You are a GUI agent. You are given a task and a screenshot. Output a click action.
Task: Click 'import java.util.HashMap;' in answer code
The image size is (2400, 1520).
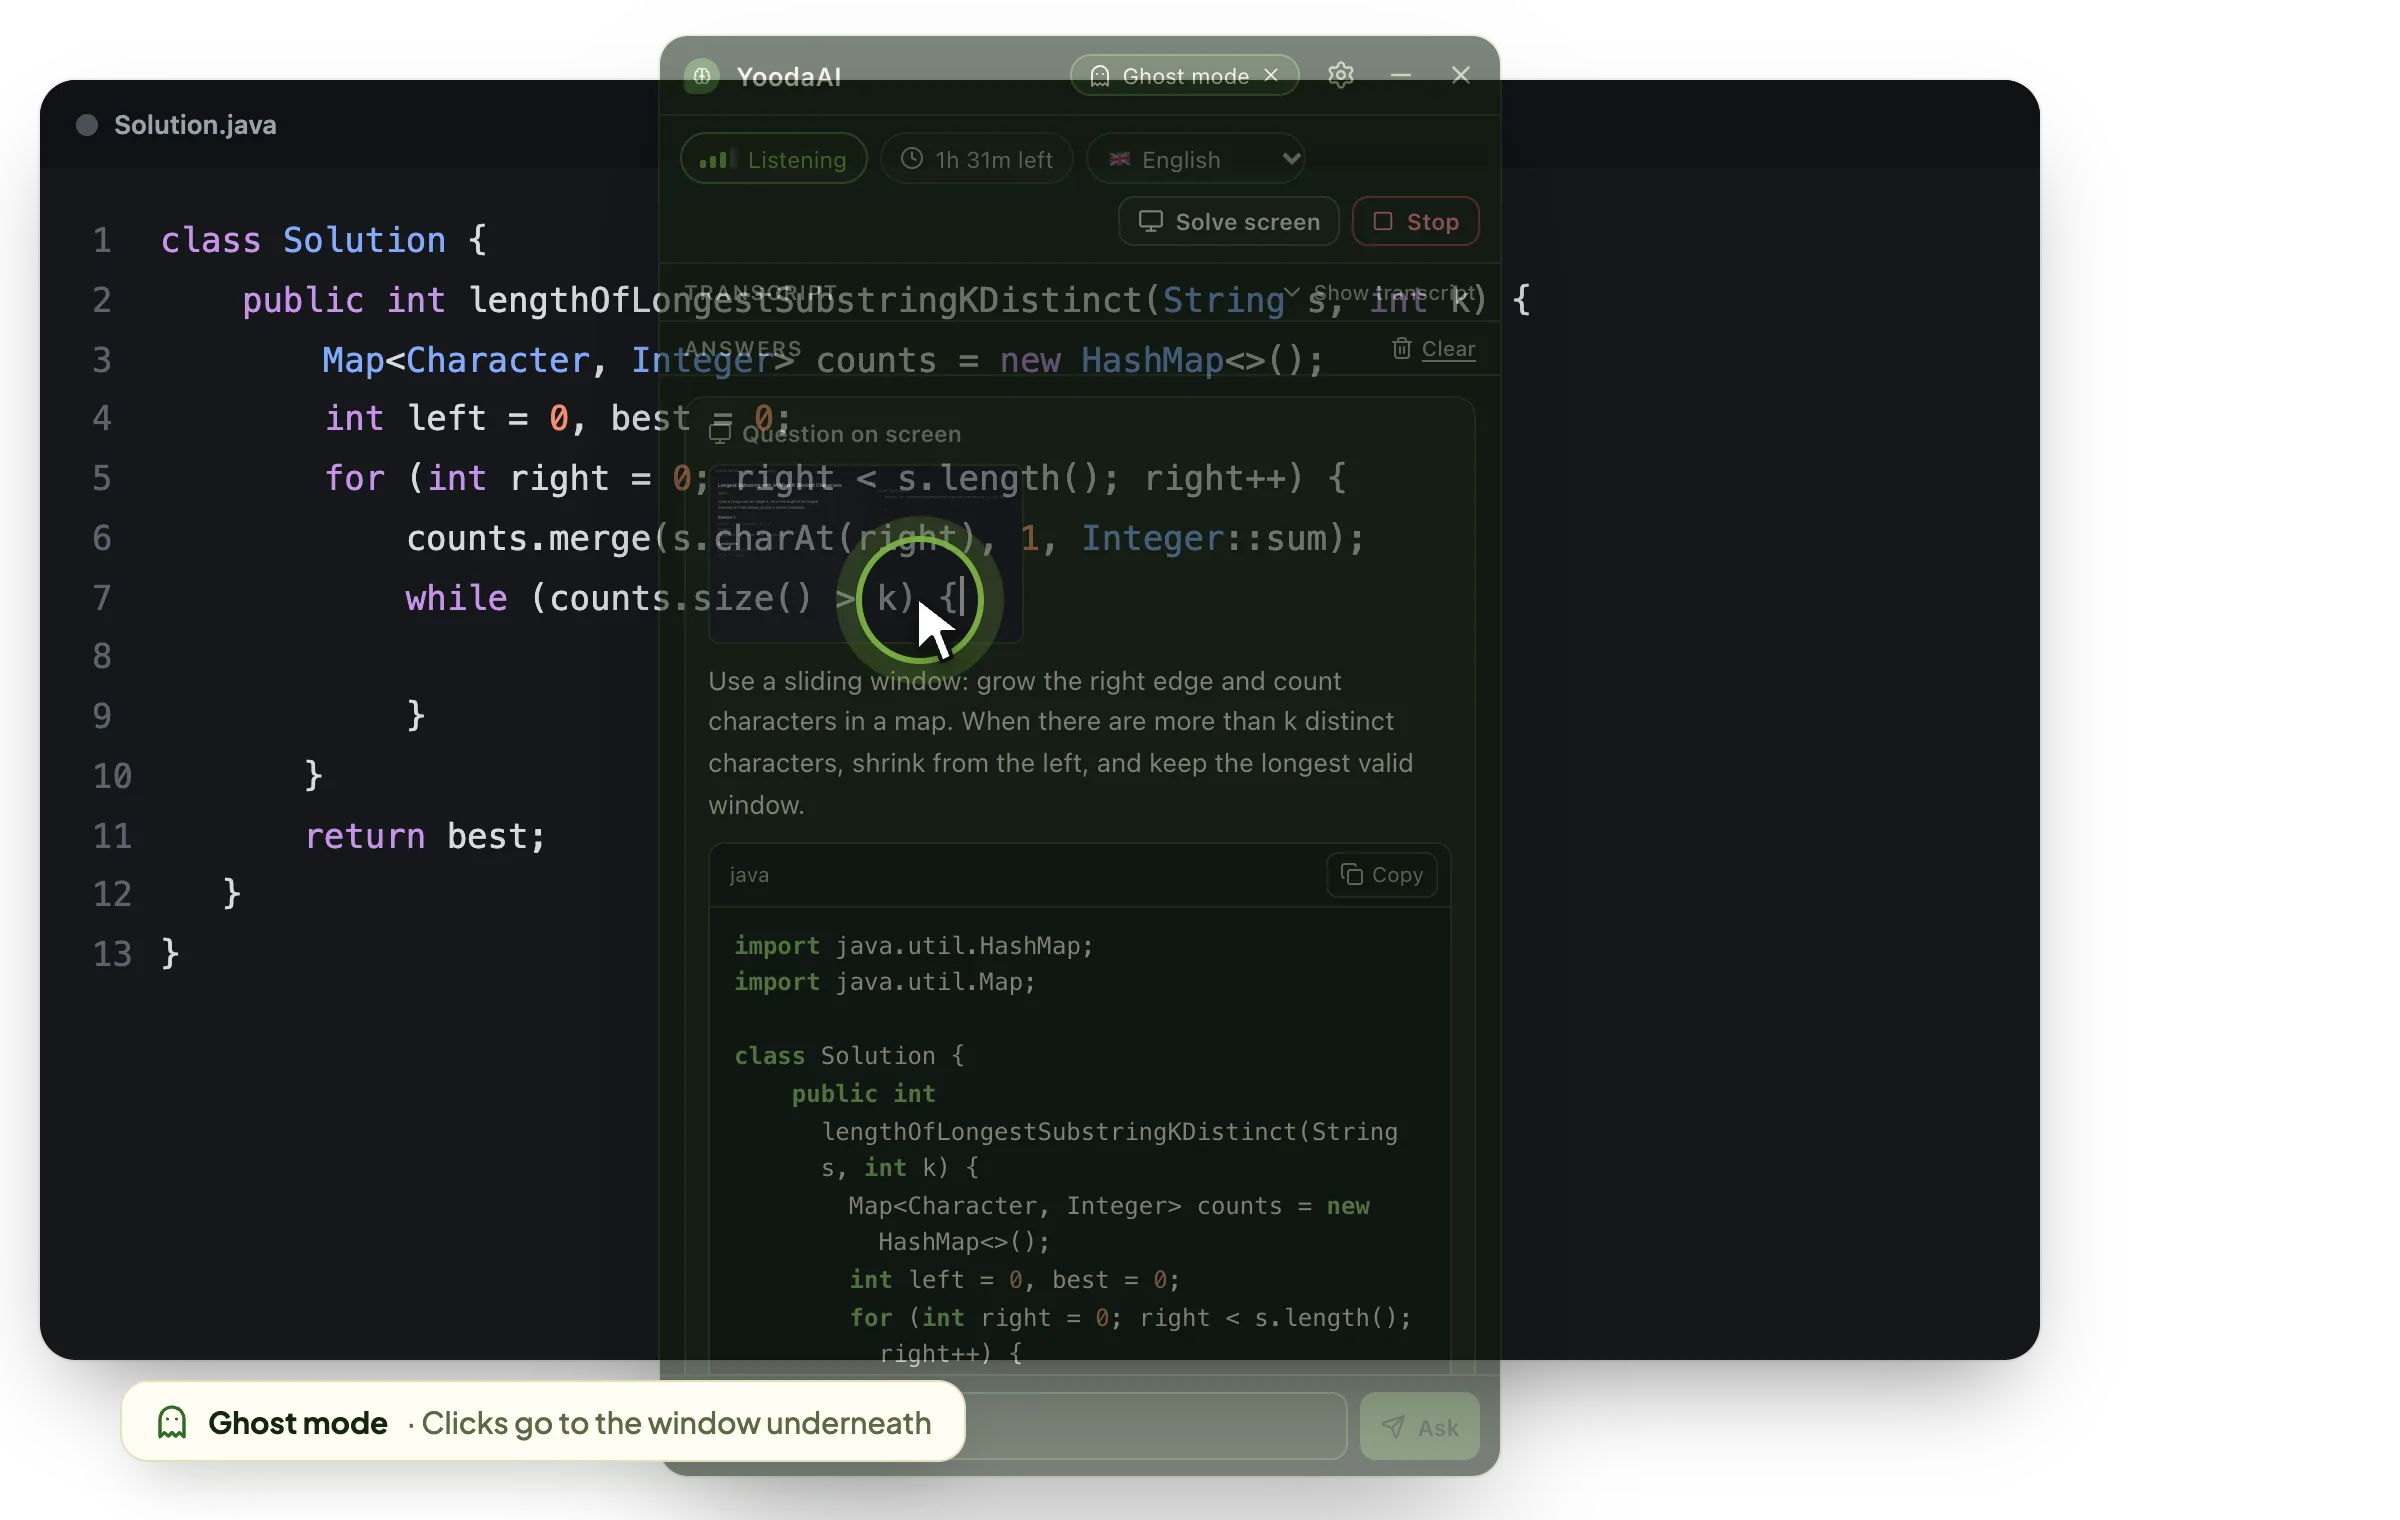(914, 946)
